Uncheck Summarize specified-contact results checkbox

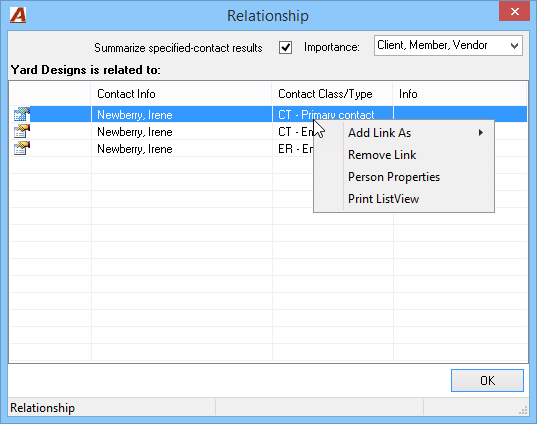pyautogui.click(x=285, y=47)
